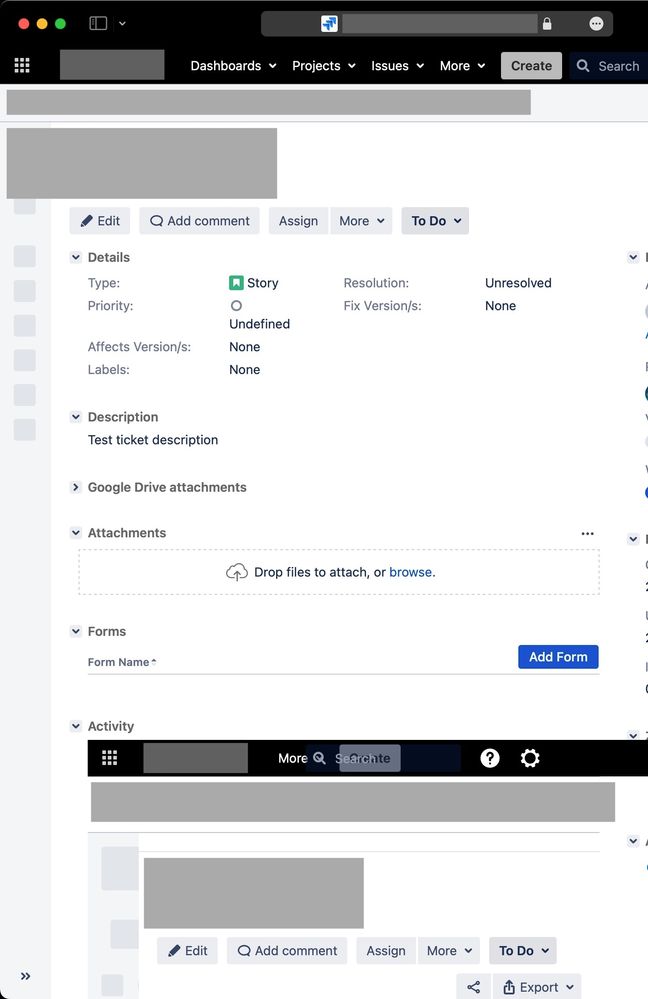Click the Undefined priority circle icon
Screen dimensions: 648x999
(236, 305)
